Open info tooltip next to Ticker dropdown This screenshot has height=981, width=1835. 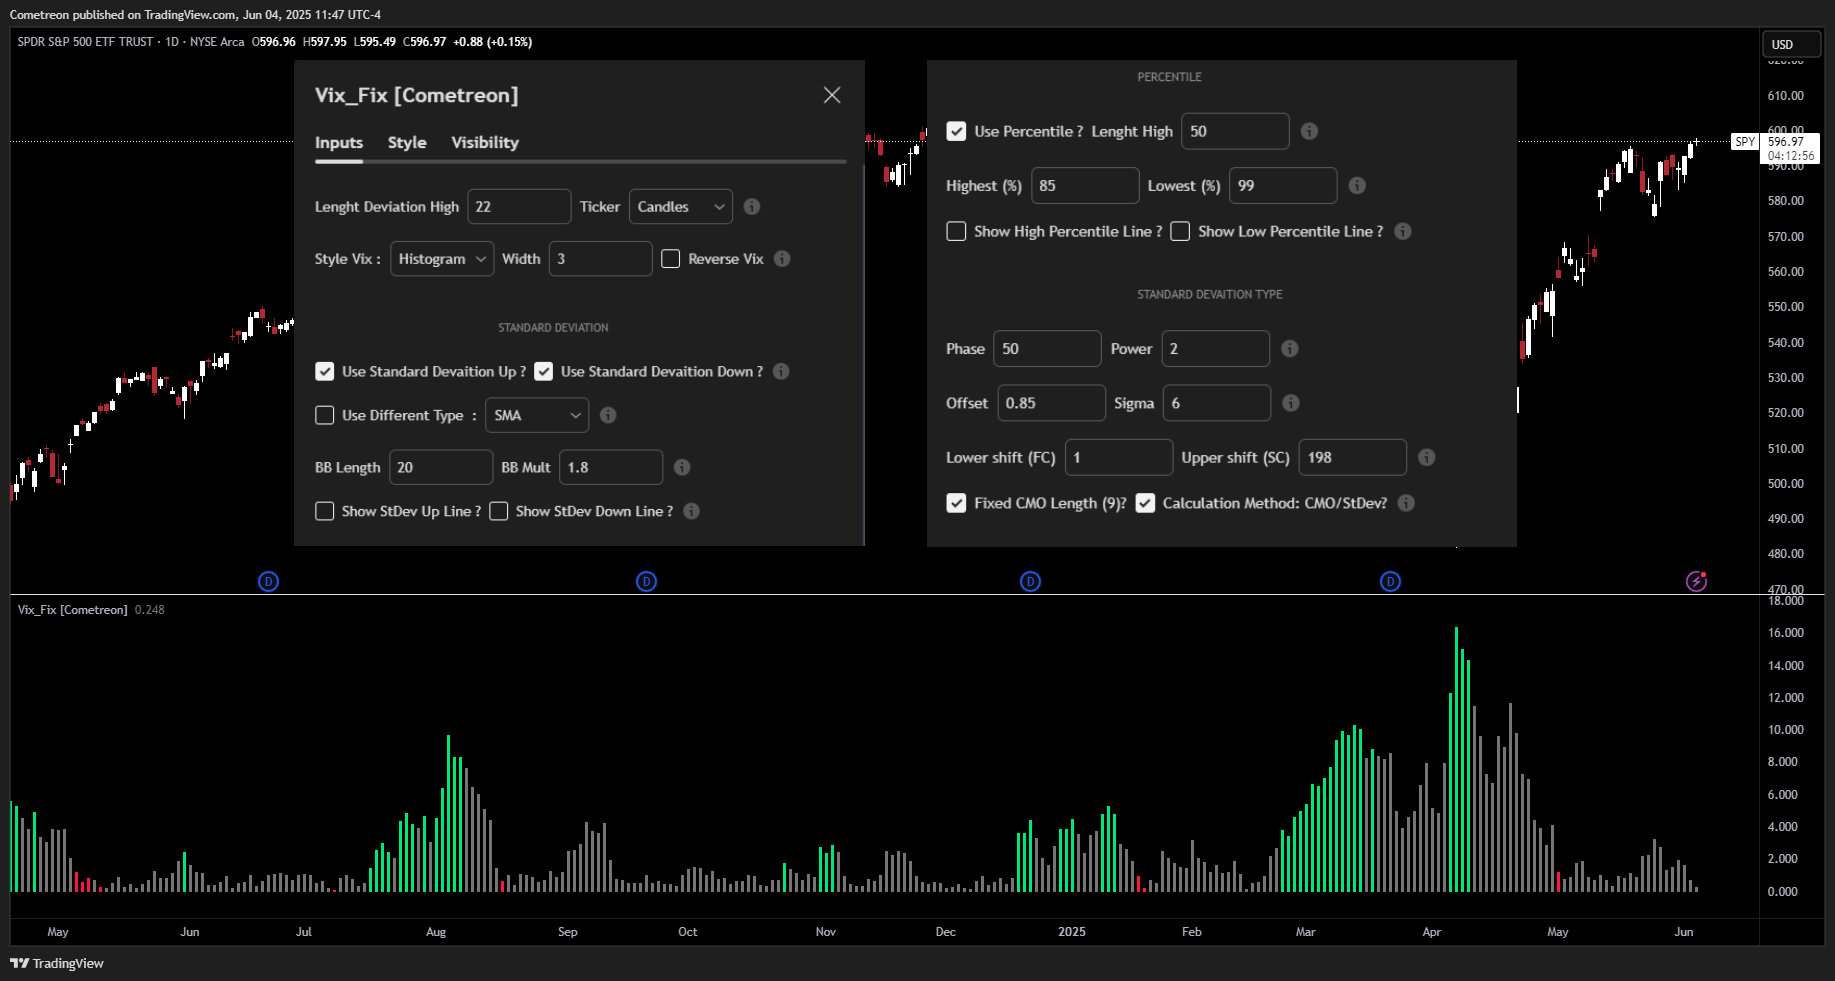[x=752, y=206]
